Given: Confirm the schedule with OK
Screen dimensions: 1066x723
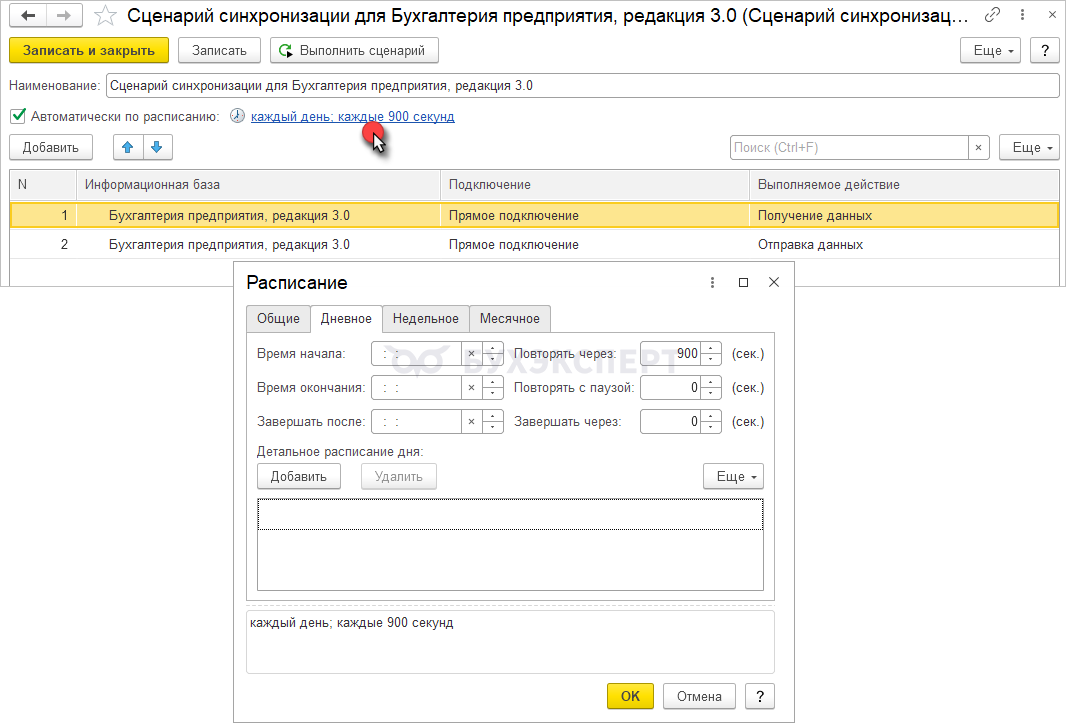Looking at the screenshot, I should point(630,696).
